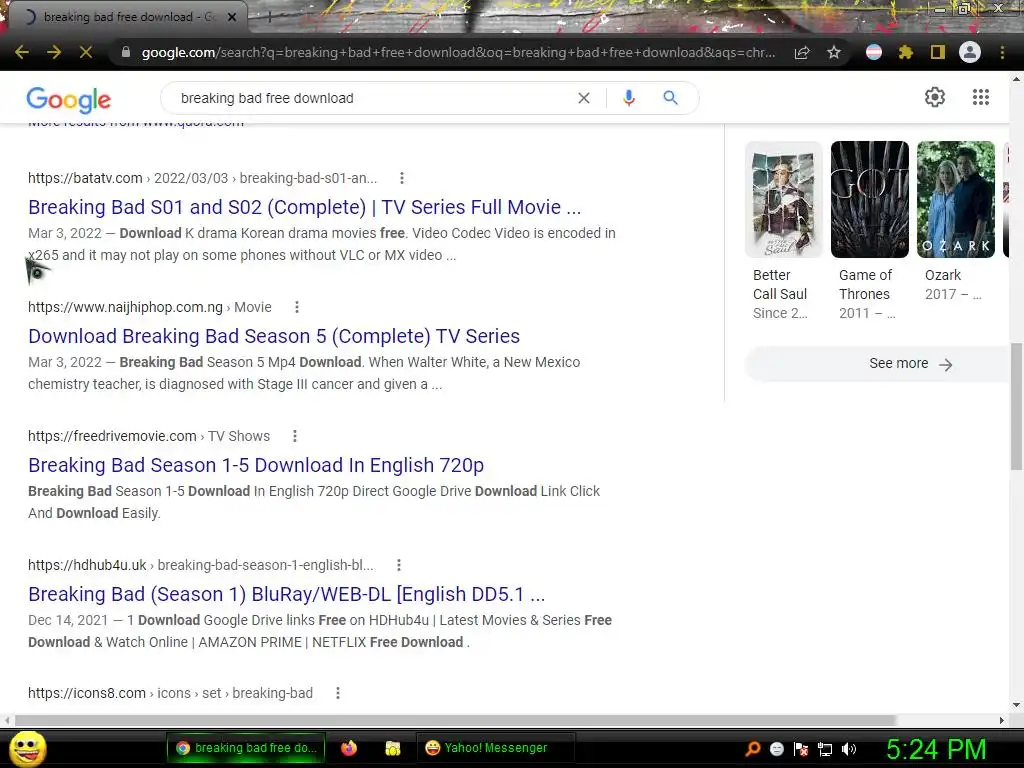Open Breaking Bad (Season 1) BluRay result
The image size is (1024, 768).
[286, 594]
